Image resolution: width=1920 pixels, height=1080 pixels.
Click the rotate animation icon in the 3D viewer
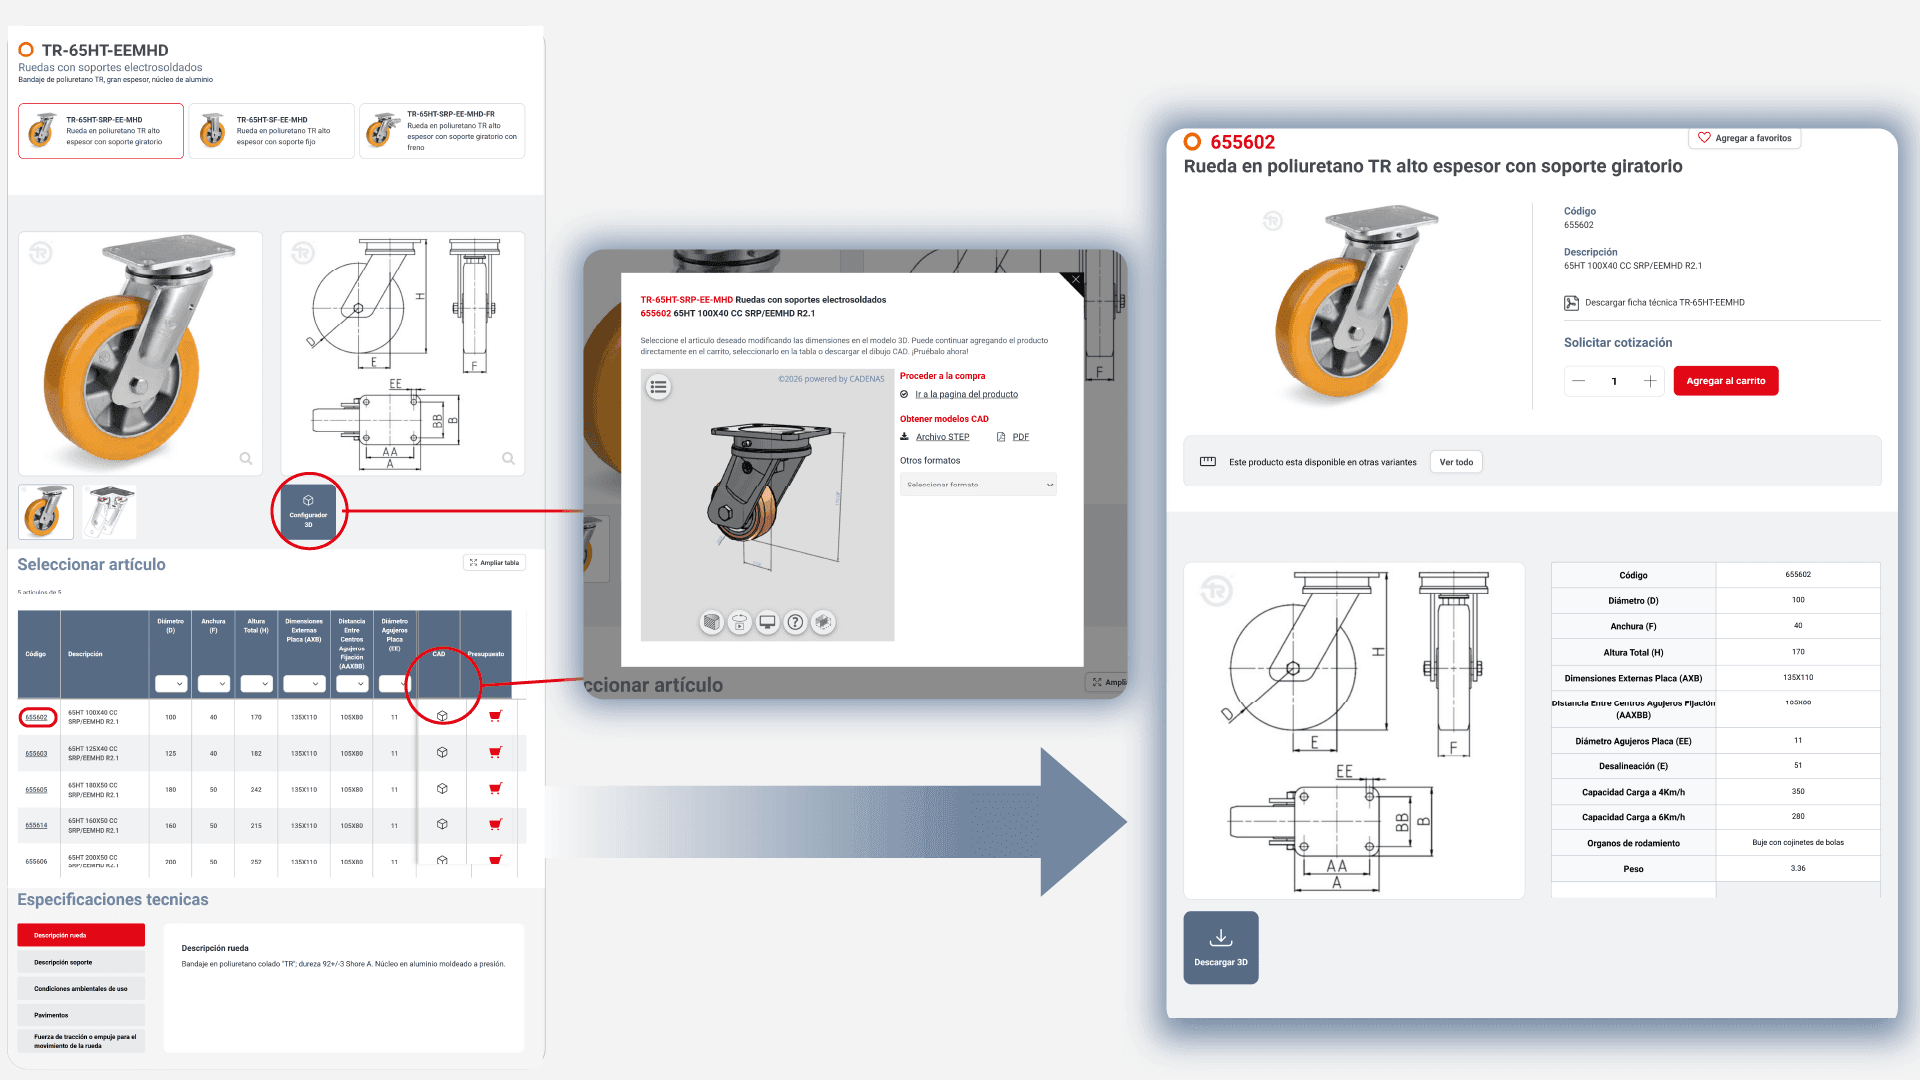coord(739,622)
